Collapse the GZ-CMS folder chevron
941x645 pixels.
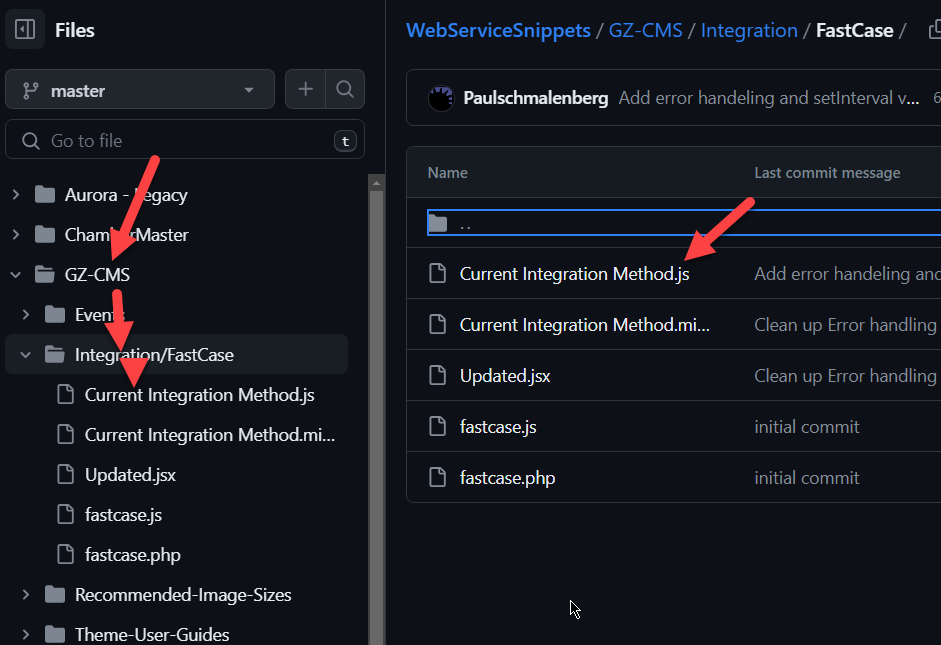click(16, 275)
